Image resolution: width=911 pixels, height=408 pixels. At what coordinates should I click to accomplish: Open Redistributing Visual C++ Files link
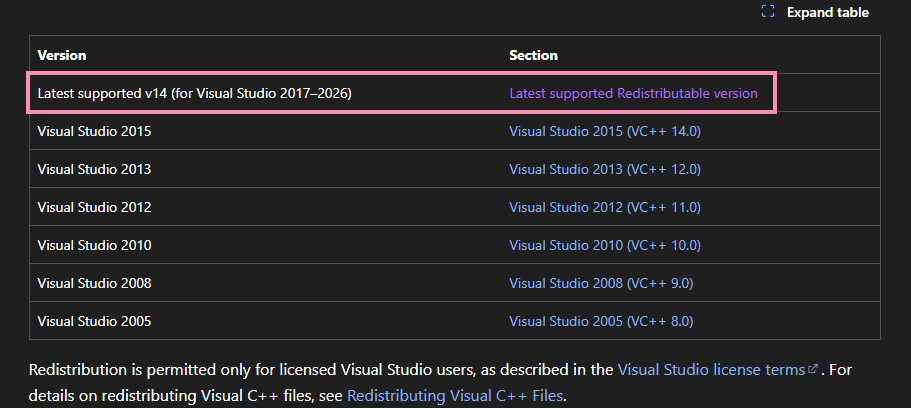point(455,396)
